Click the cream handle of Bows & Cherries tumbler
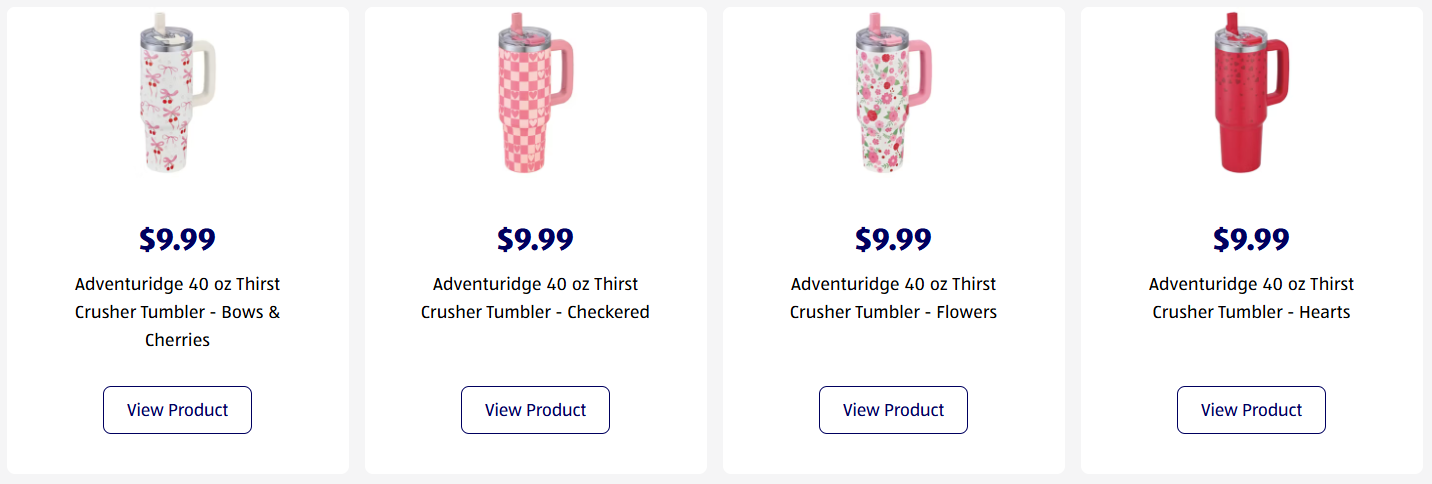1432x484 pixels. (209, 72)
